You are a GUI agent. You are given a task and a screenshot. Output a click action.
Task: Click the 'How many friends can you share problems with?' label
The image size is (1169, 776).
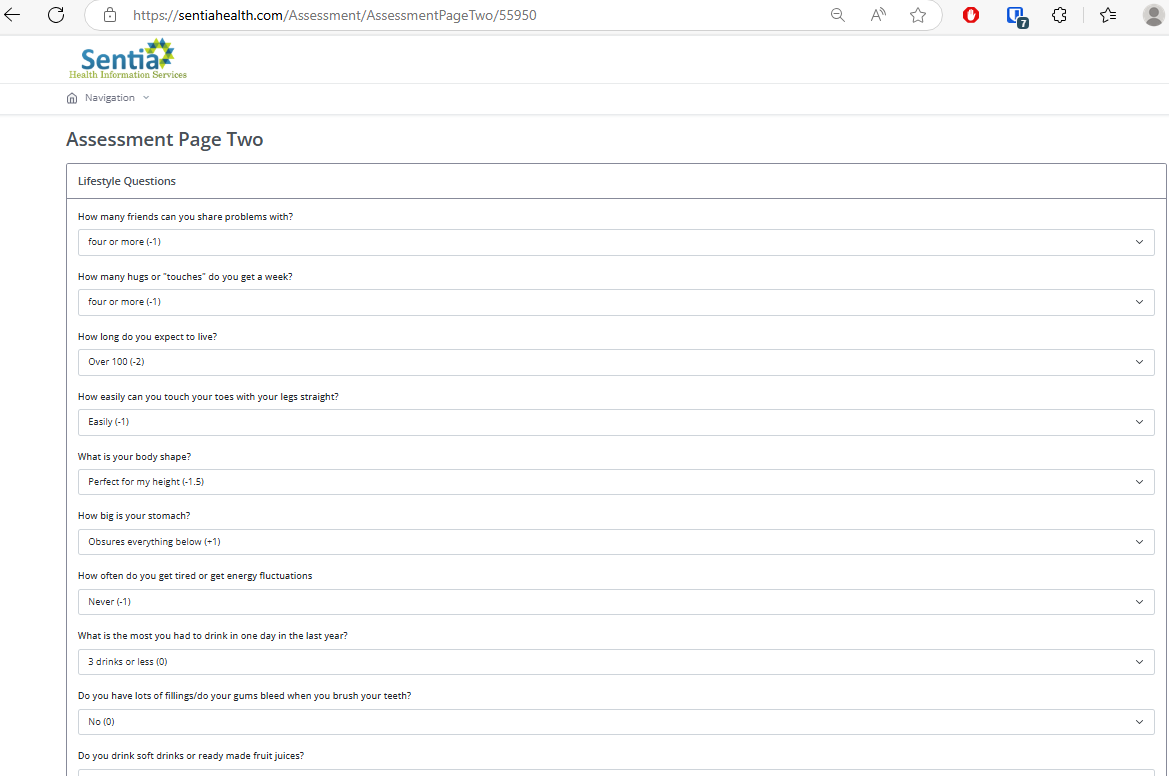(x=186, y=217)
